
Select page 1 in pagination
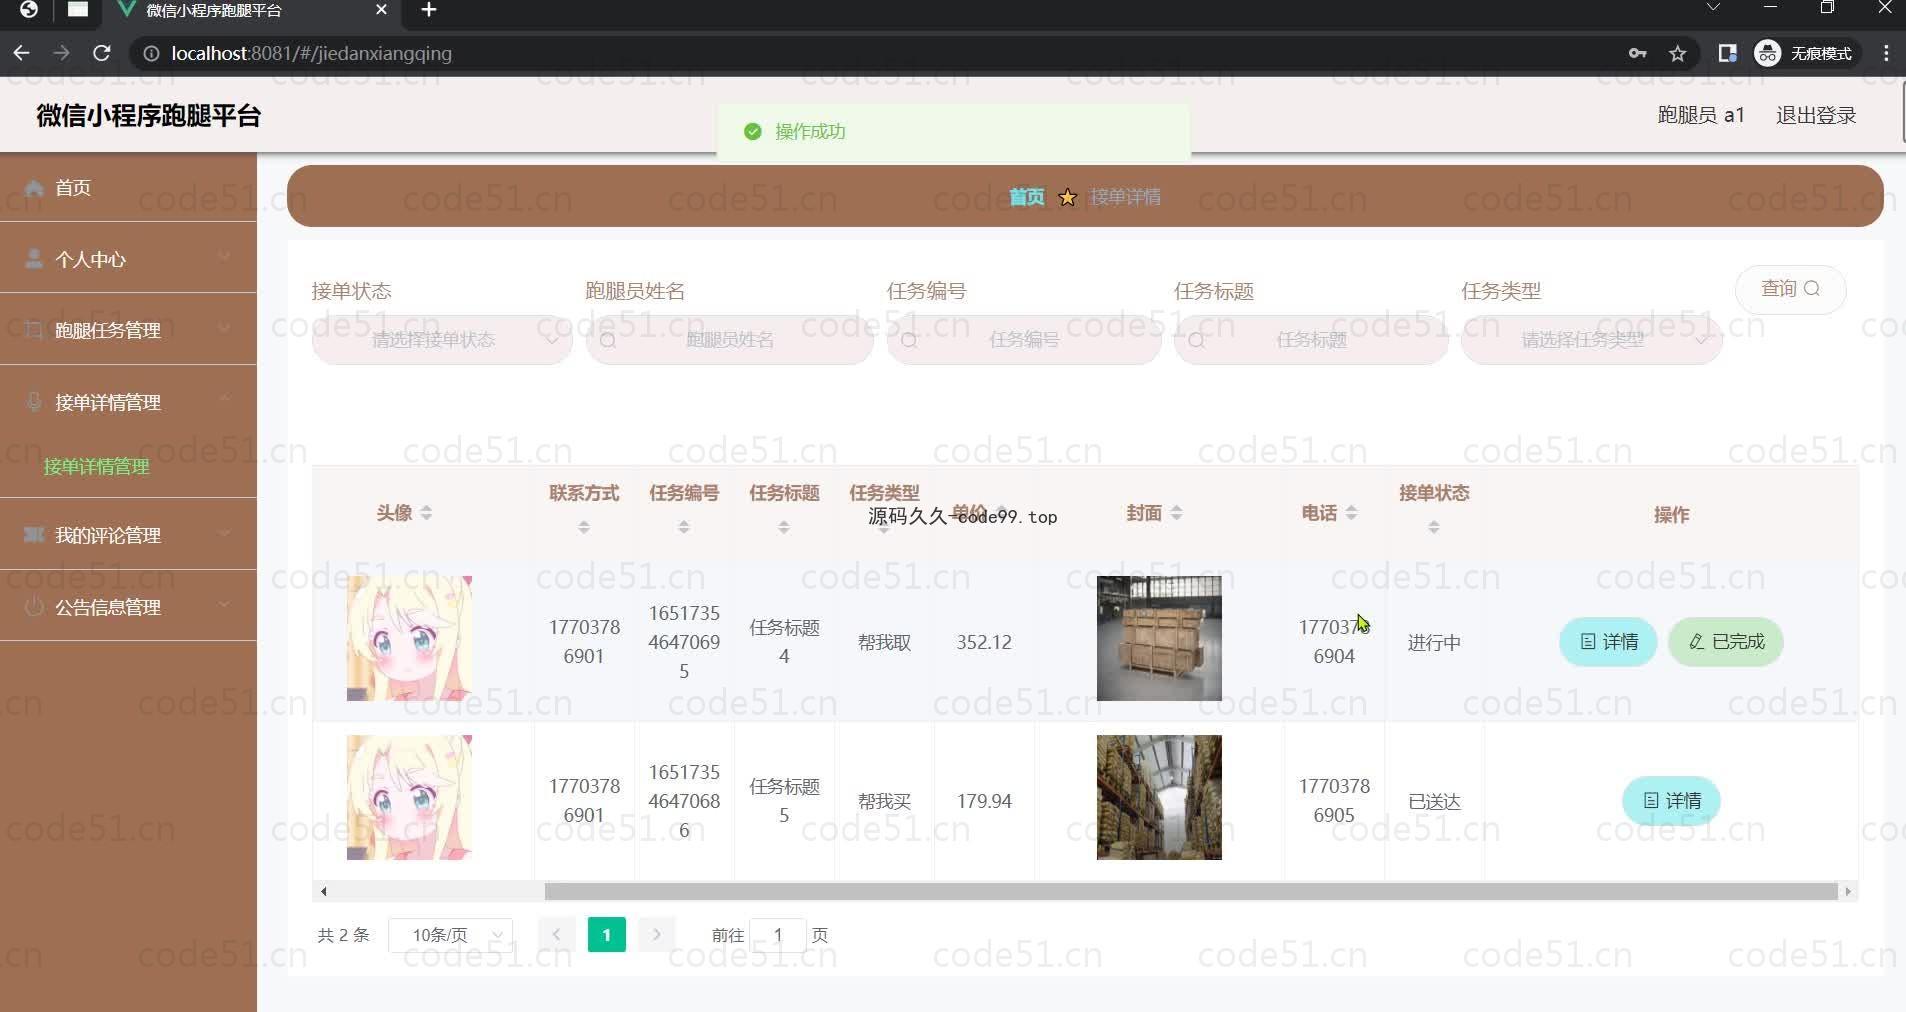tap(606, 935)
